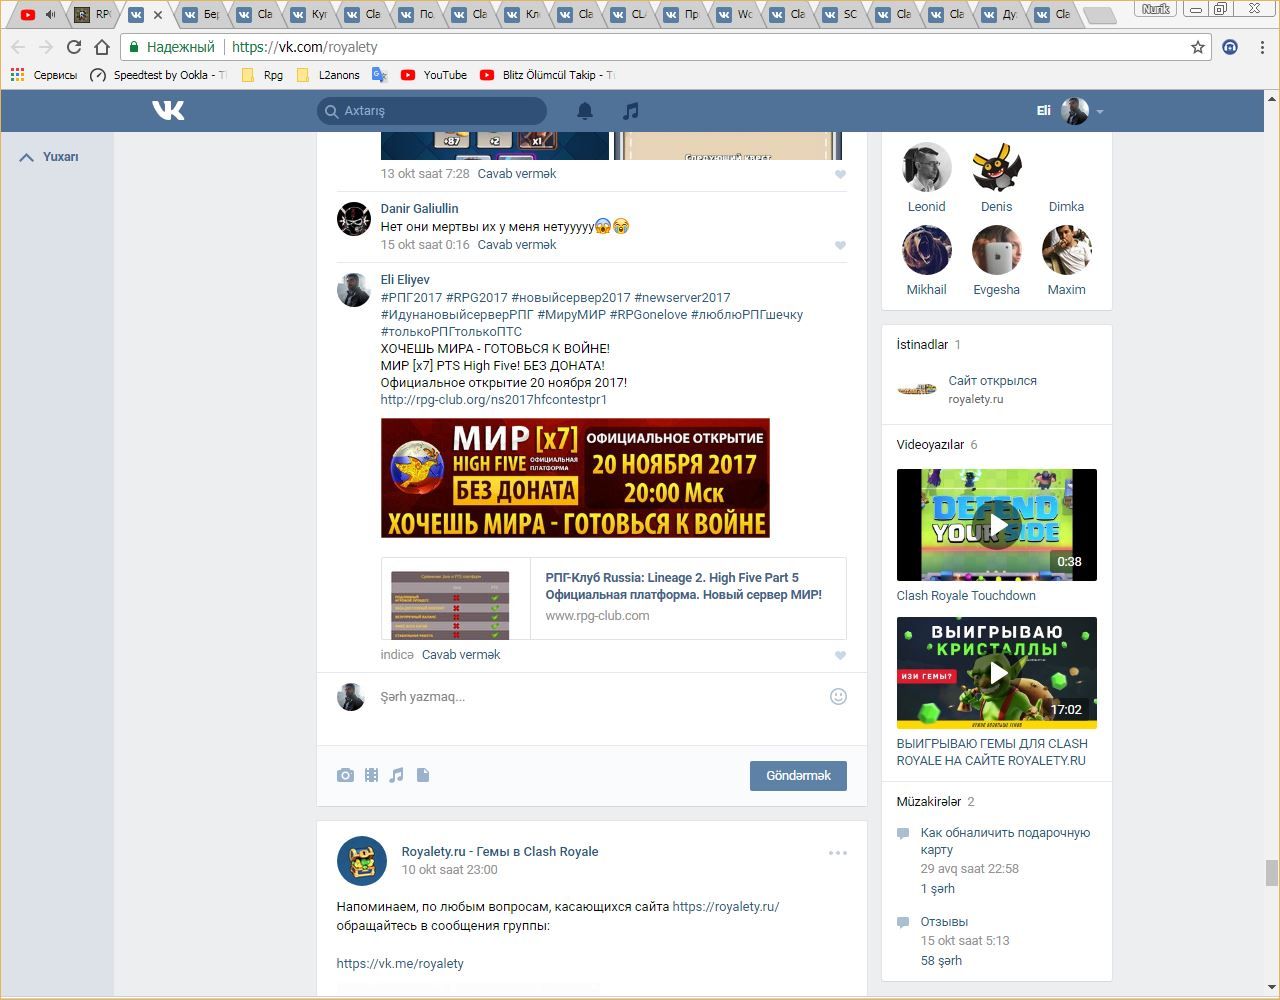
Task: Like Danir Galiullin's comment
Action: coord(840,245)
